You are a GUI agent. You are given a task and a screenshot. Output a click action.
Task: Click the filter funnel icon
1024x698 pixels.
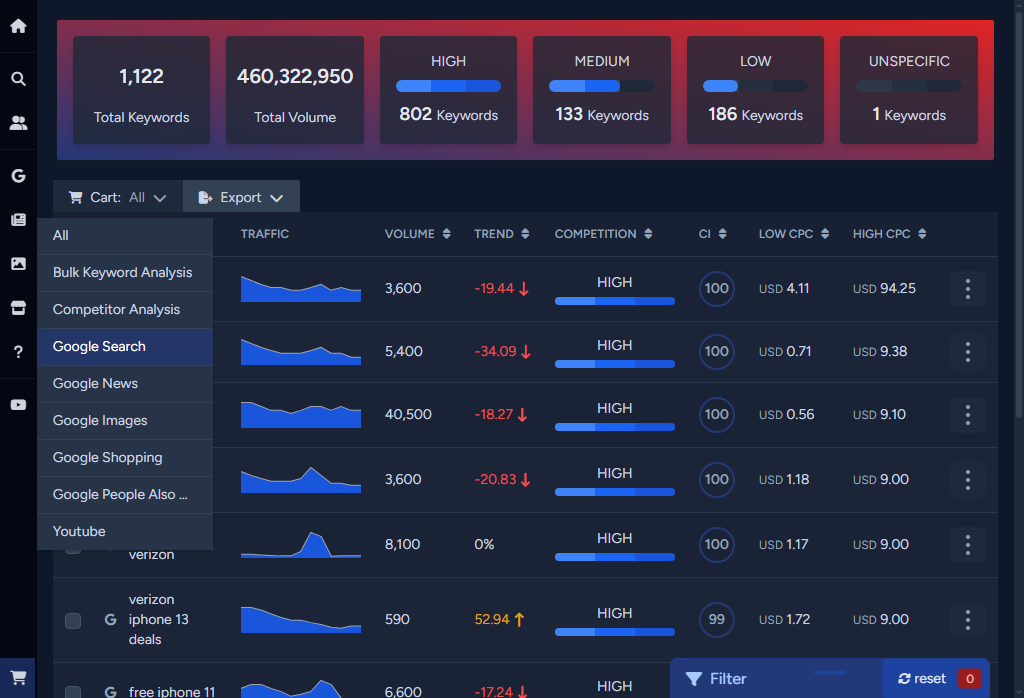click(x=694, y=679)
